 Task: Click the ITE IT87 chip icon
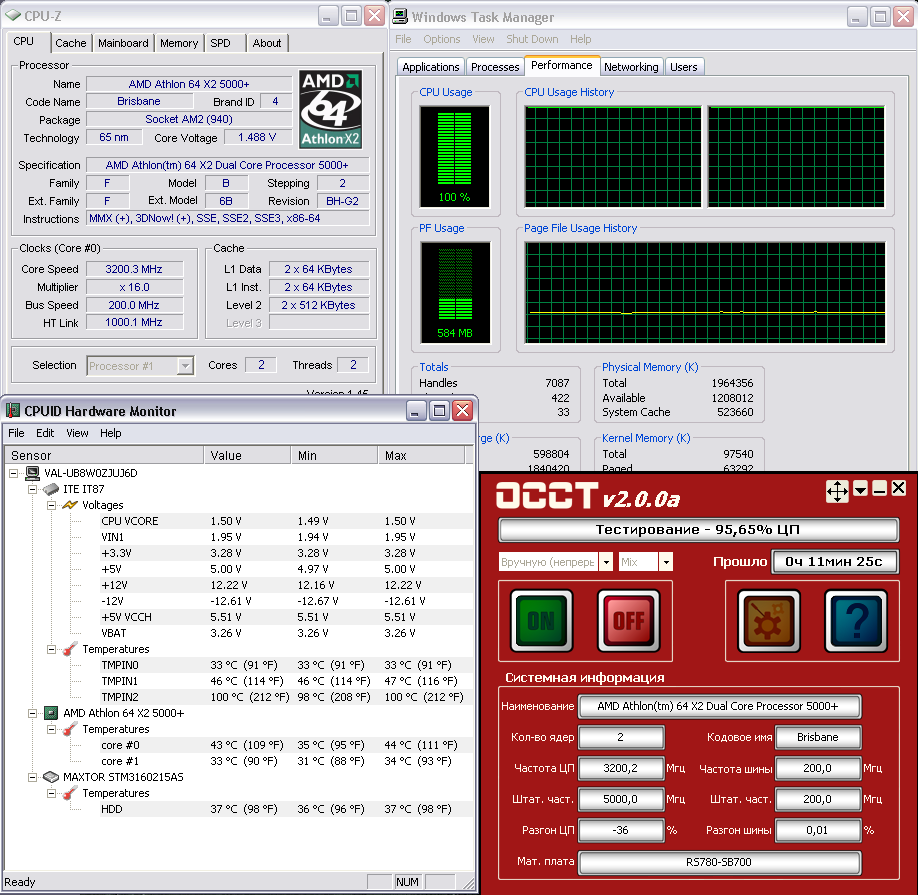coord(52,489)
